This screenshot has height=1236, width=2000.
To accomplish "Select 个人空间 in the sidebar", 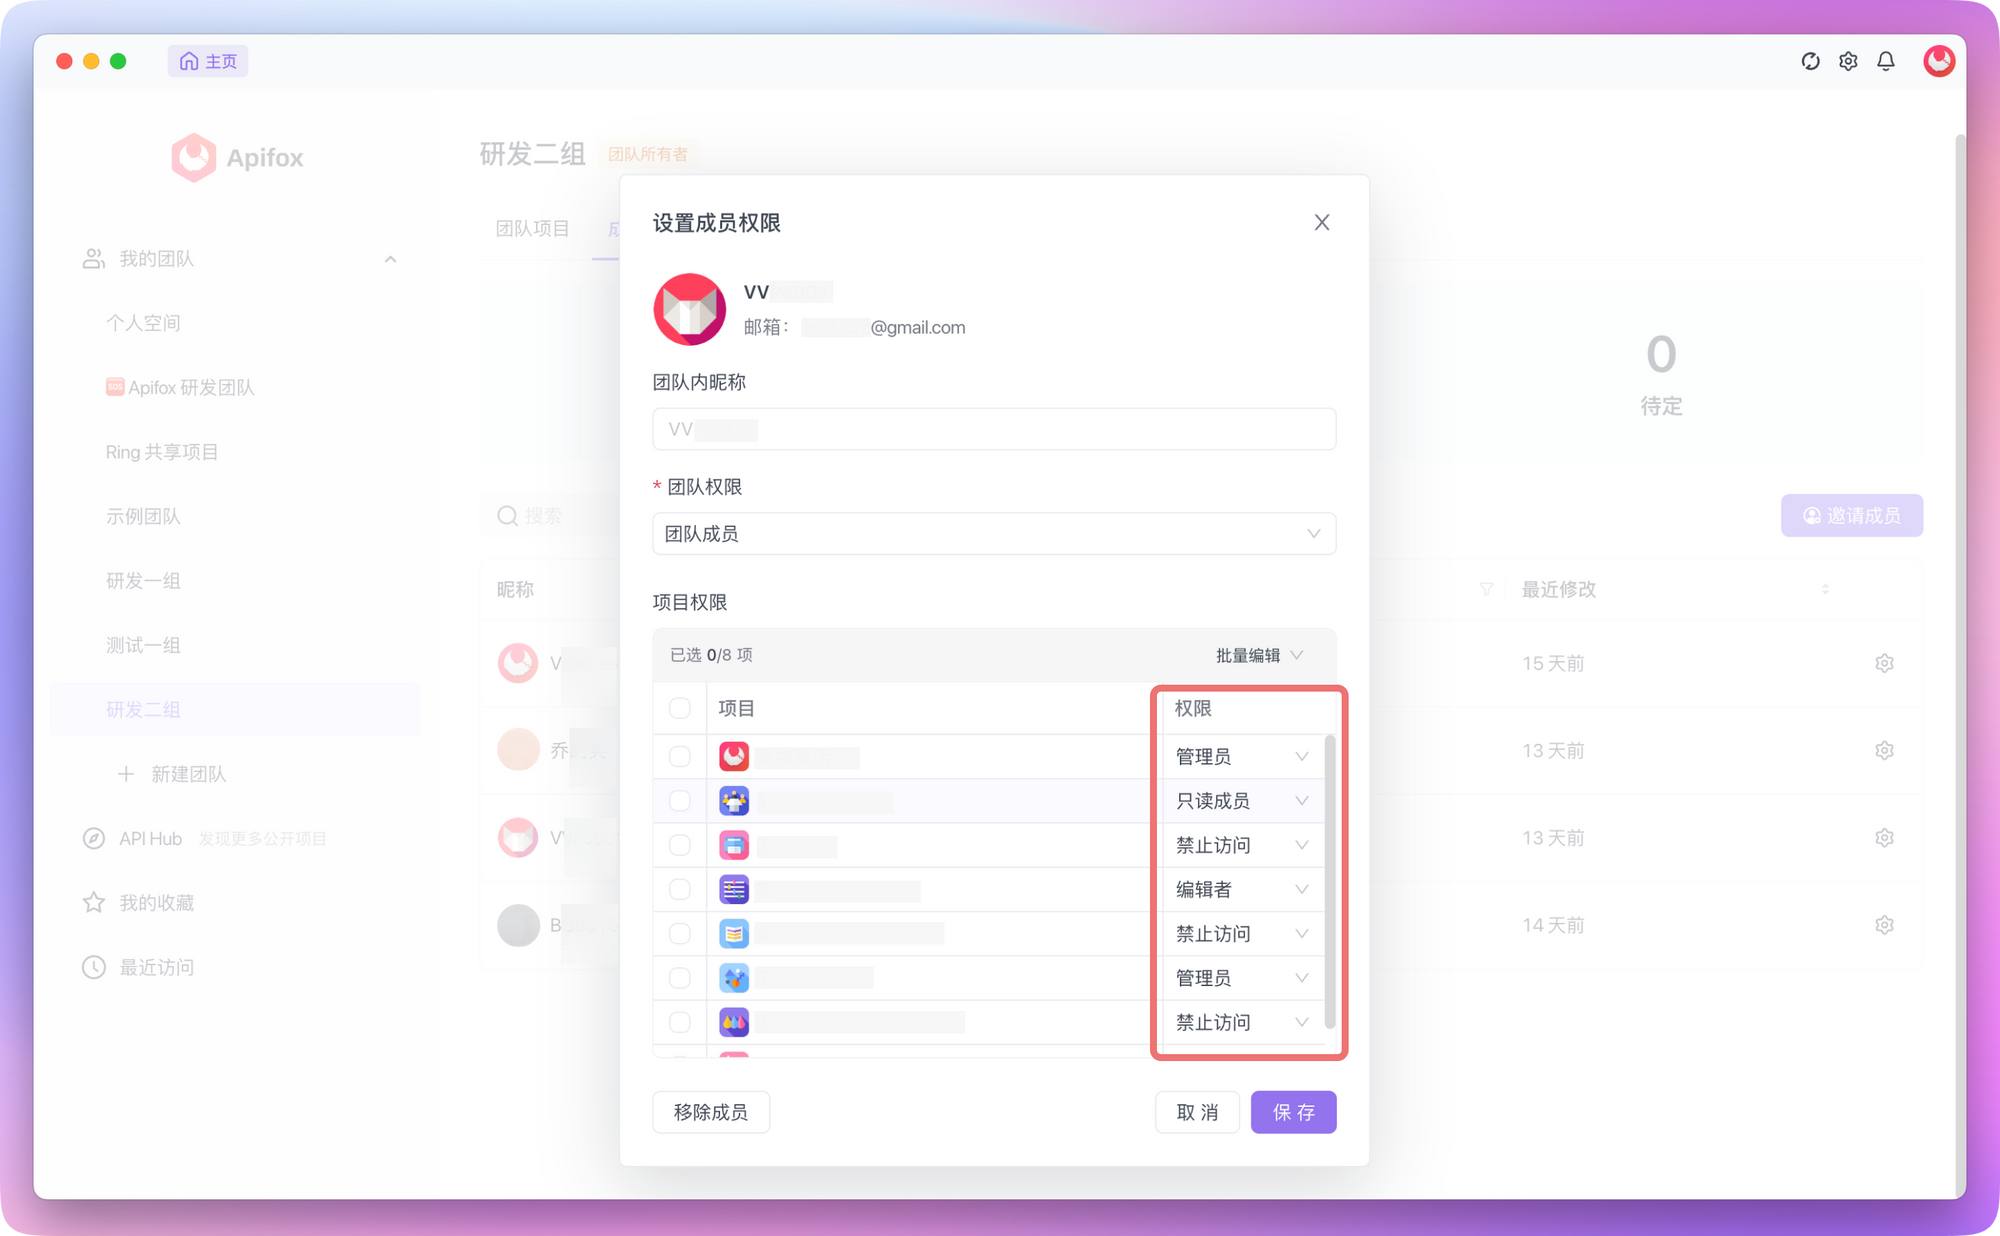I will (143, 322).
